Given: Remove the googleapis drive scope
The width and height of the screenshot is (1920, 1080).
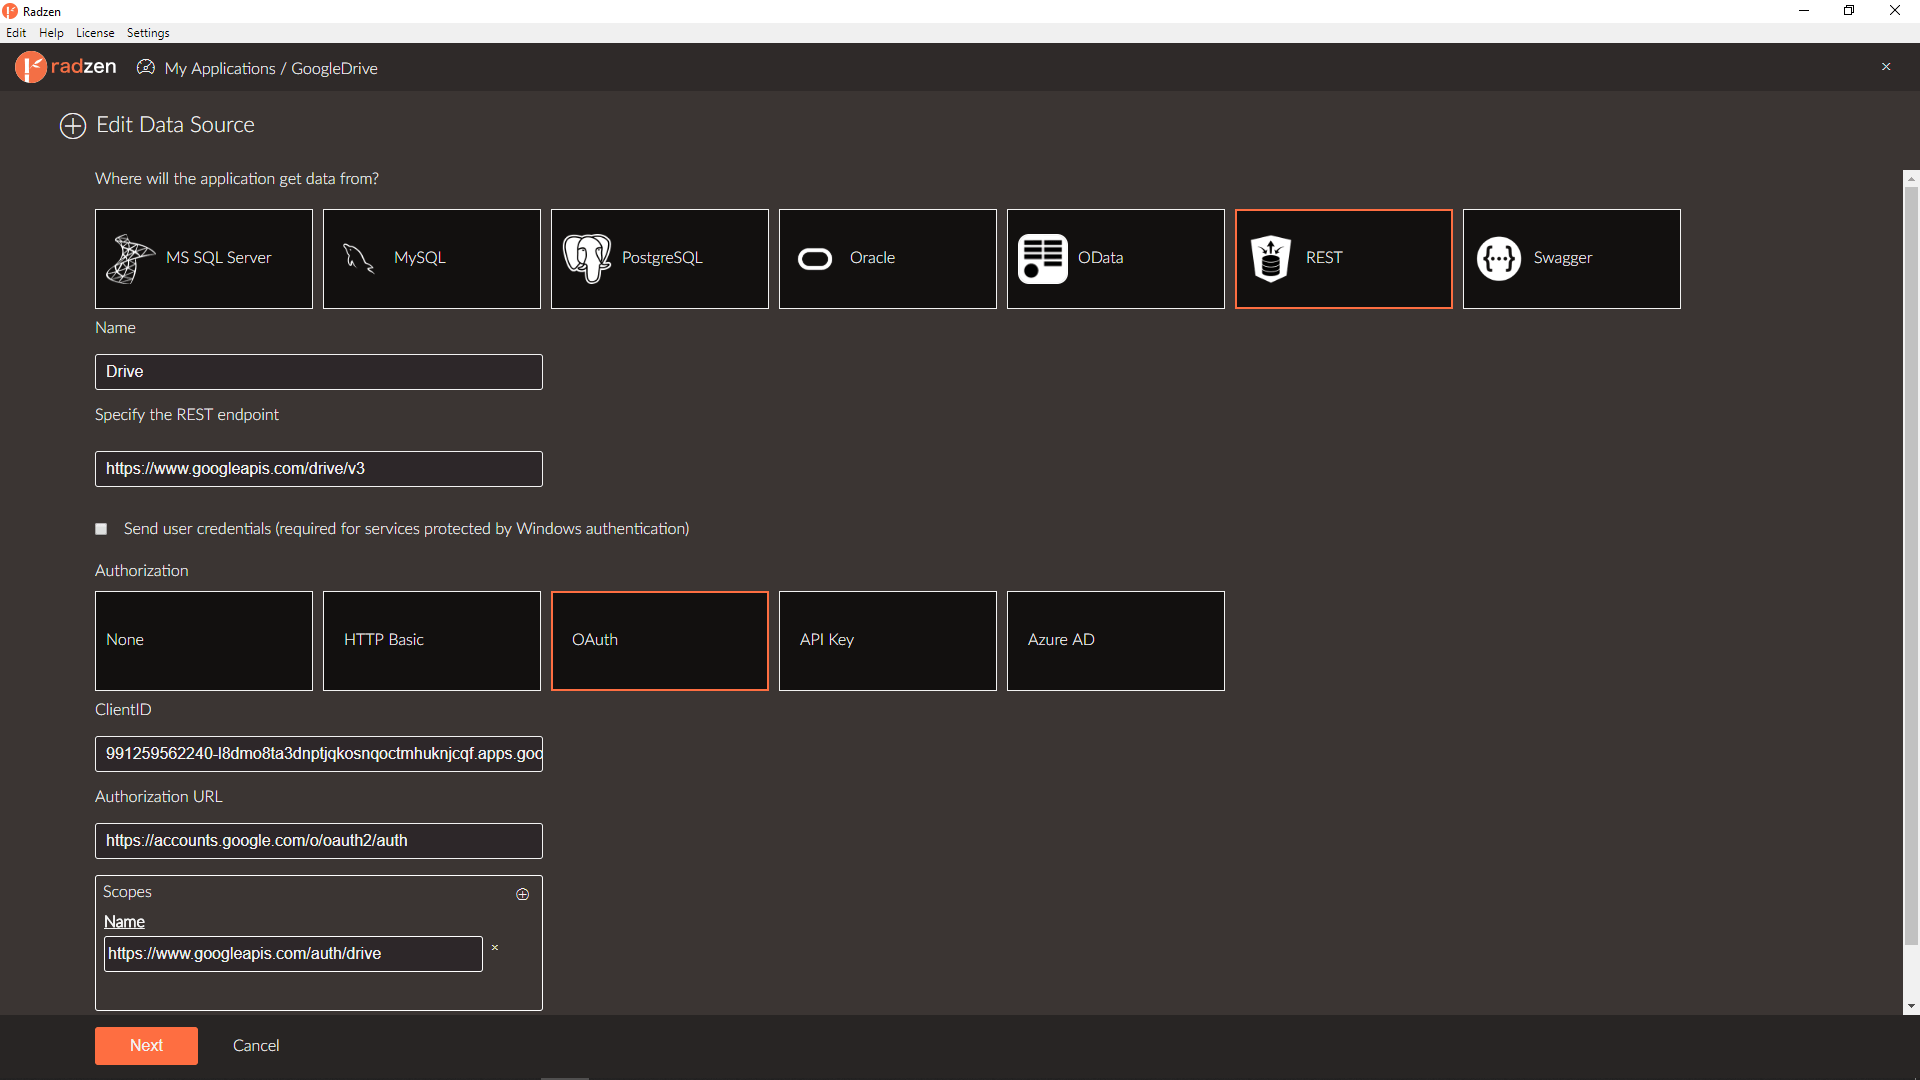Looking at the screenshot, I should 495,948.
